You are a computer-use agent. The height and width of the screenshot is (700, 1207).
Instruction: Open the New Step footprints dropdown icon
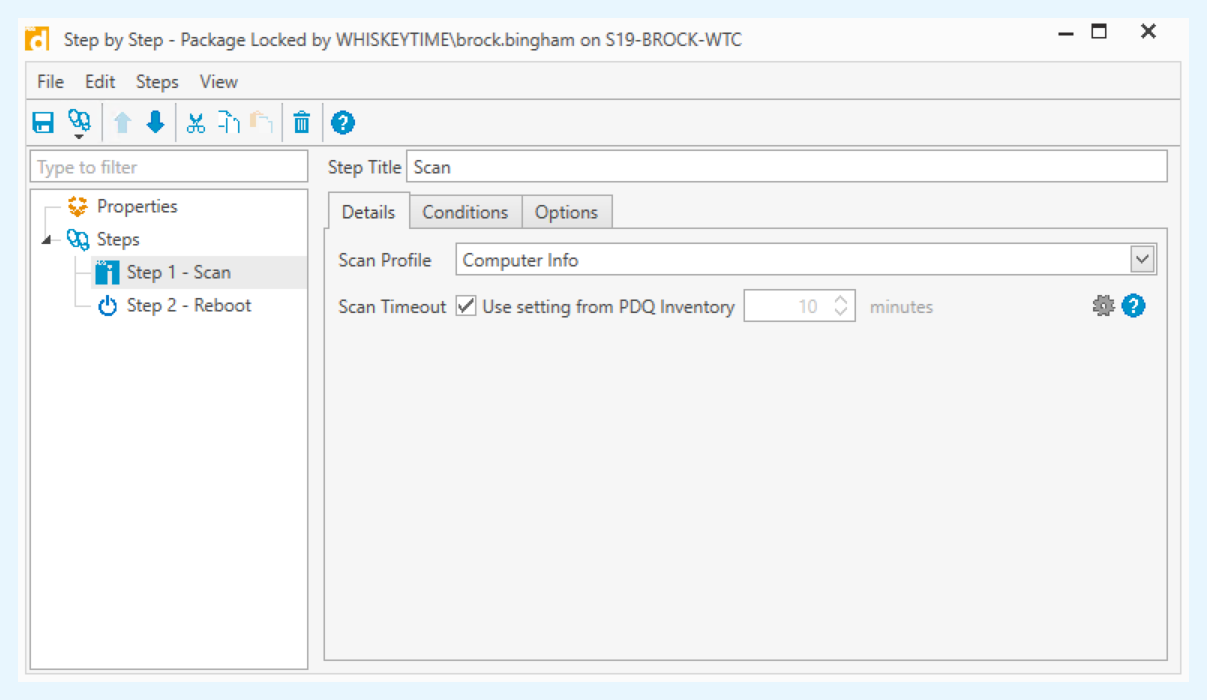79,124
